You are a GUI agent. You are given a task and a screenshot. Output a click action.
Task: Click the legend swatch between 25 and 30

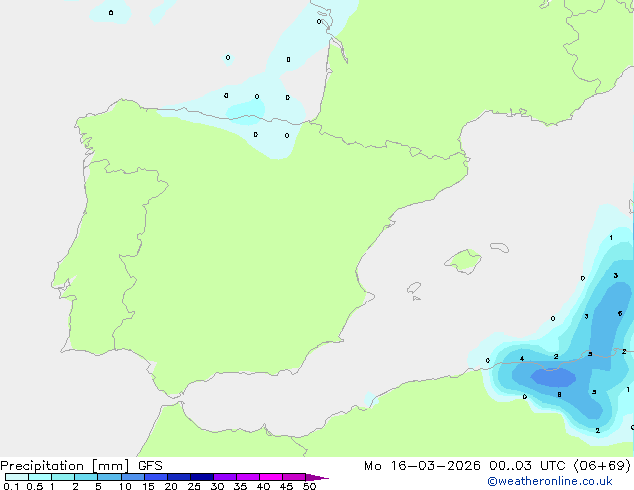point(202,477)
